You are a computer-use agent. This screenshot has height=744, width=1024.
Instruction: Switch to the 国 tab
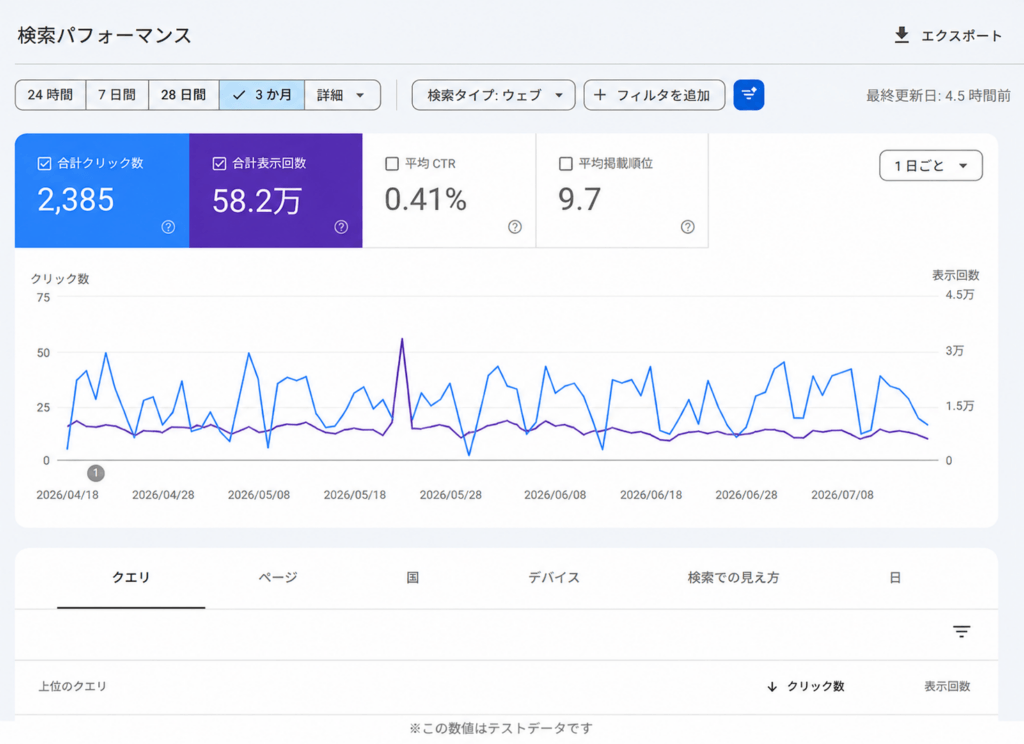tap(413, 577)
